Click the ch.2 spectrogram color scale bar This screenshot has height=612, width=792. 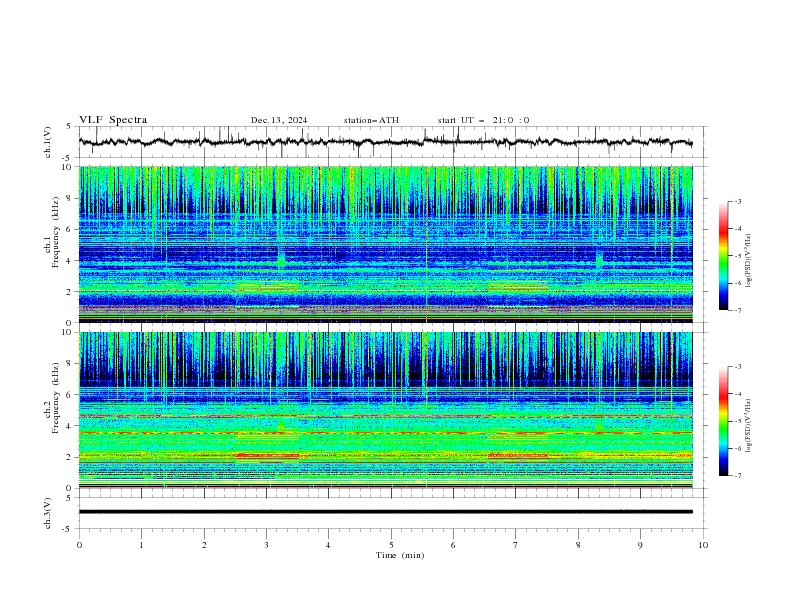(x=724, y=421)
